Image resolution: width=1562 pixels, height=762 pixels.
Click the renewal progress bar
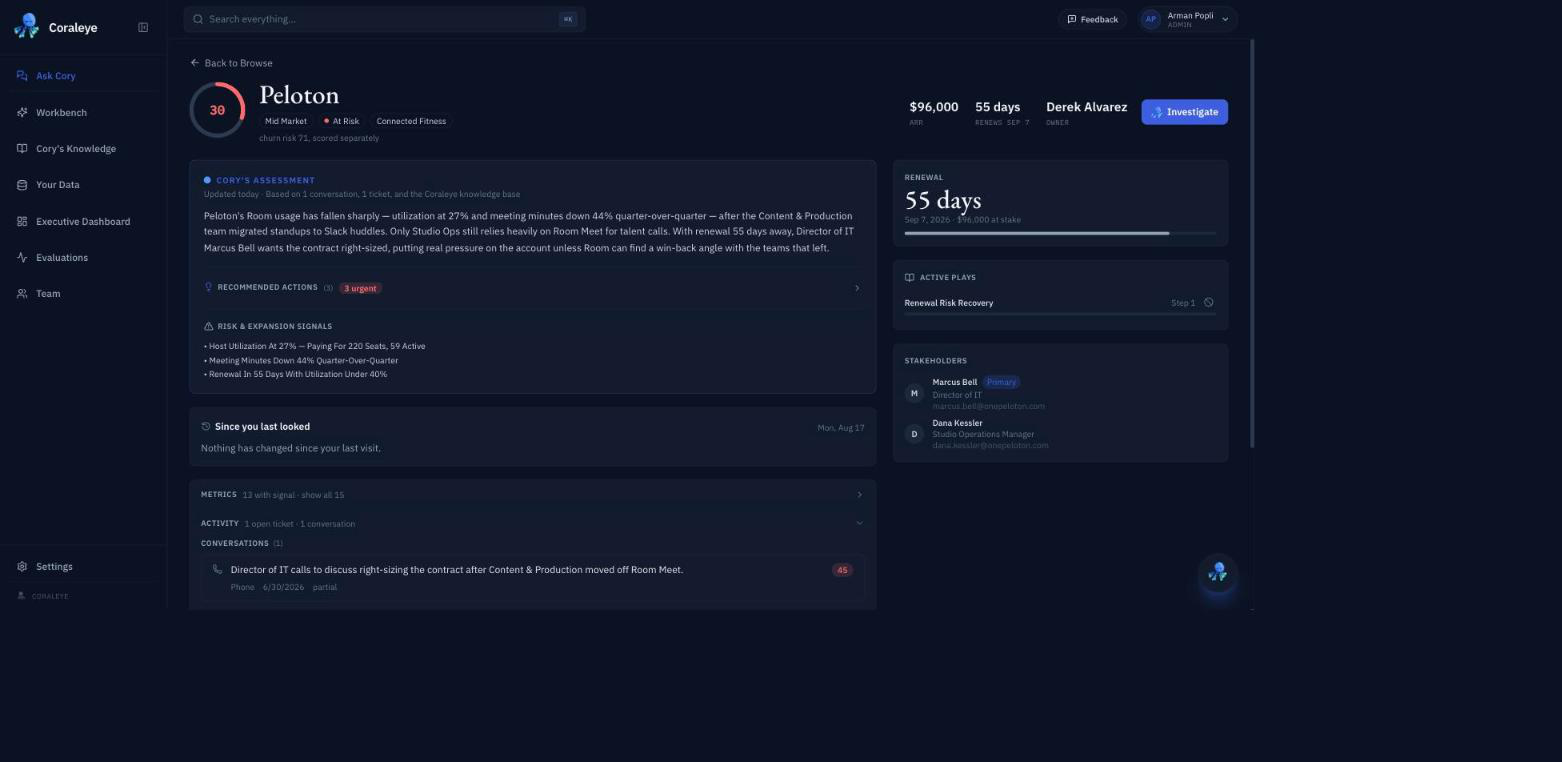pos(1060,233)
